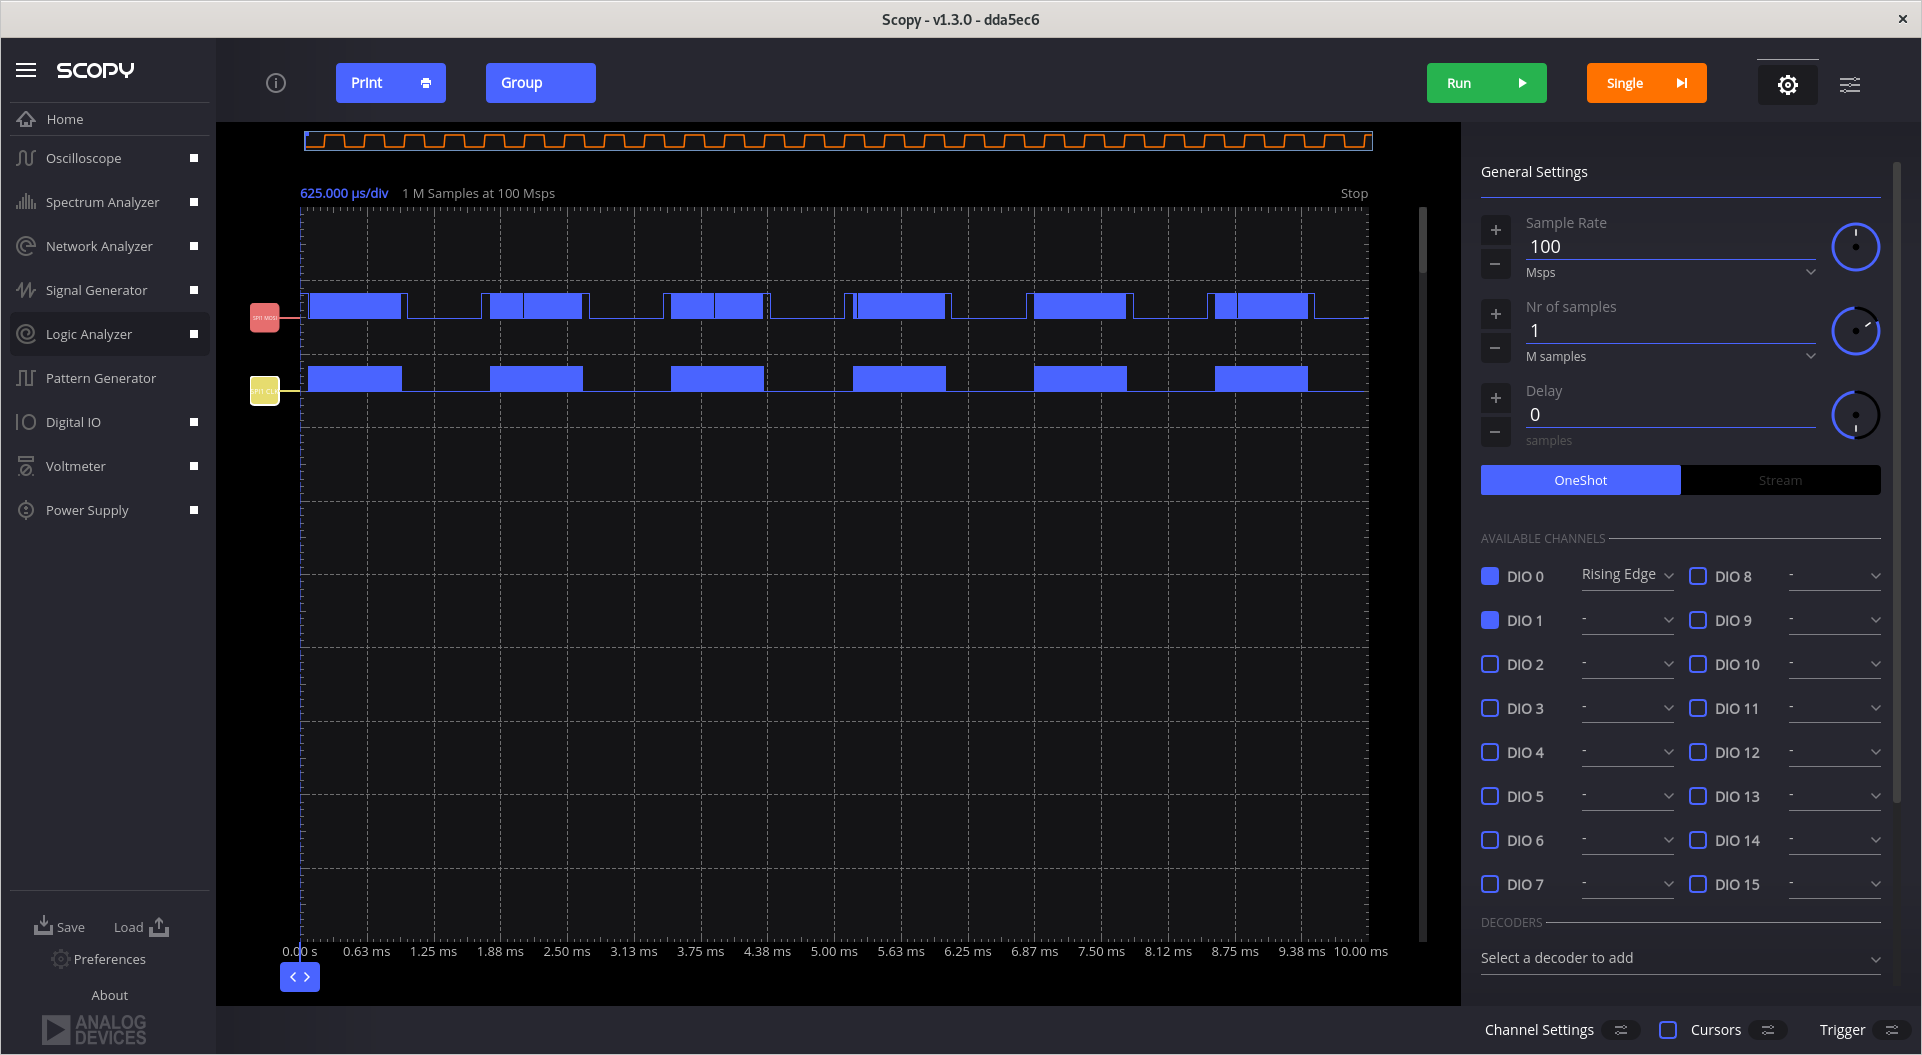Click the Preferences label in sidebar
Viewport: 1922px width, 1055px height.
pyautogui.click(x=110, y=959)
